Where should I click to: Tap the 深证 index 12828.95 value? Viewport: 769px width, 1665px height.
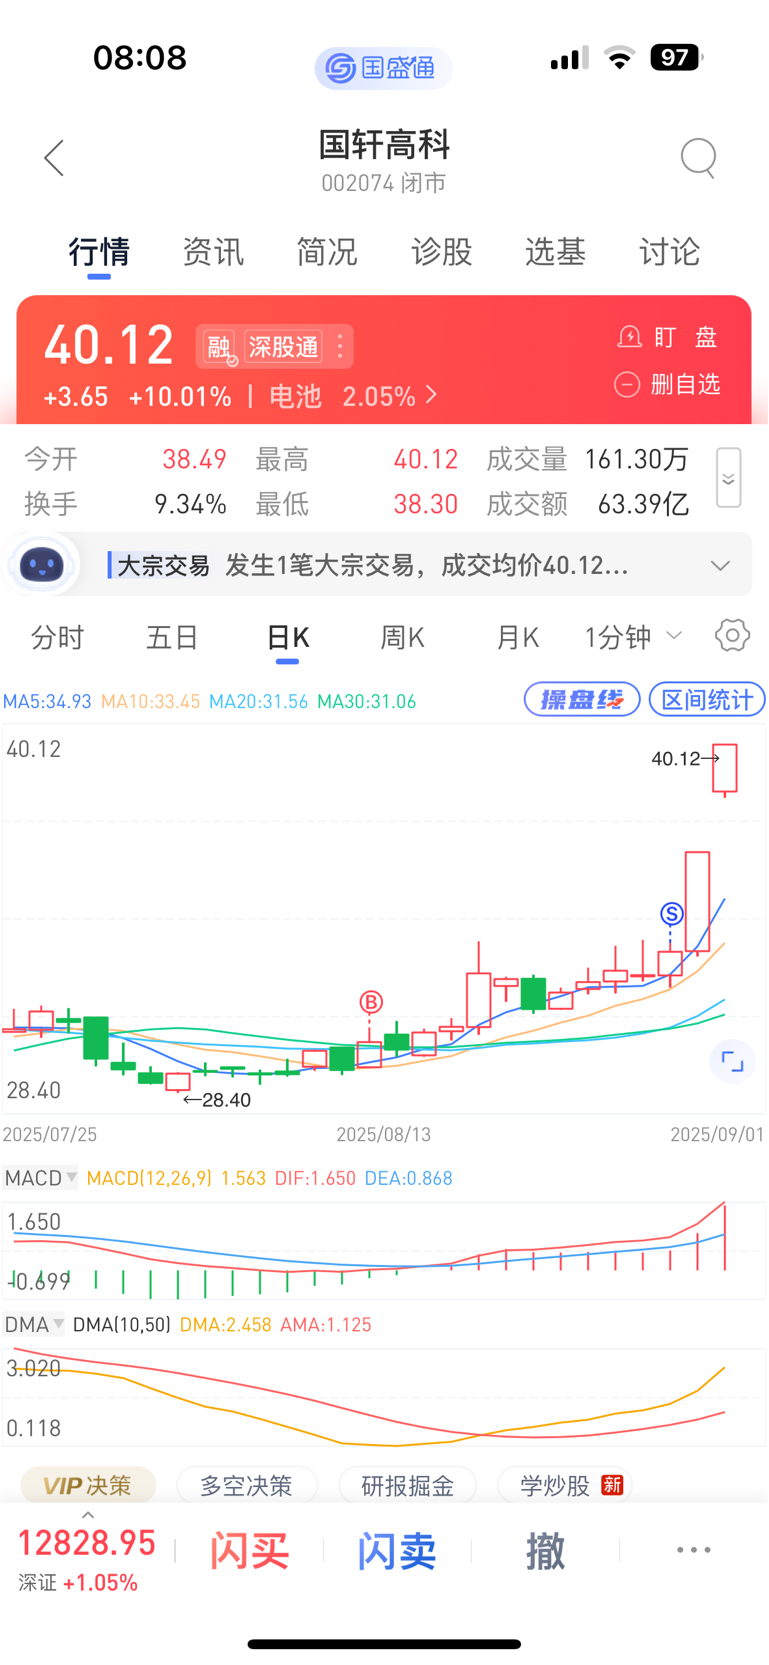(x=87, y=1543)
